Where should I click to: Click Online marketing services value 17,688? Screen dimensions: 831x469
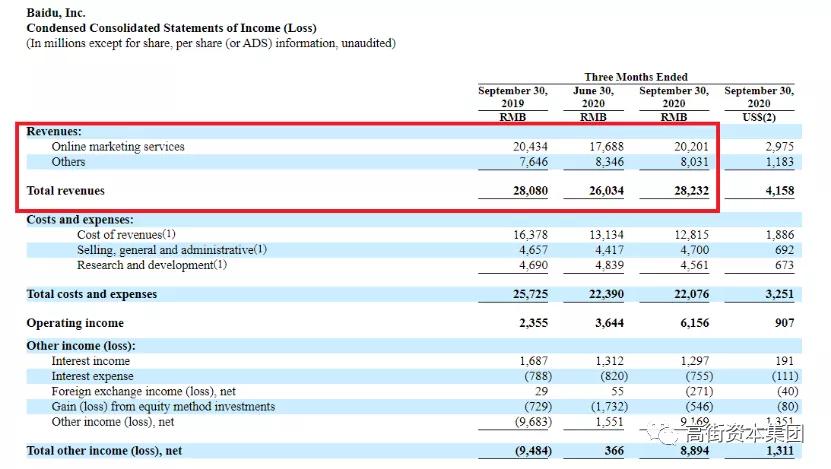(606, 147)
